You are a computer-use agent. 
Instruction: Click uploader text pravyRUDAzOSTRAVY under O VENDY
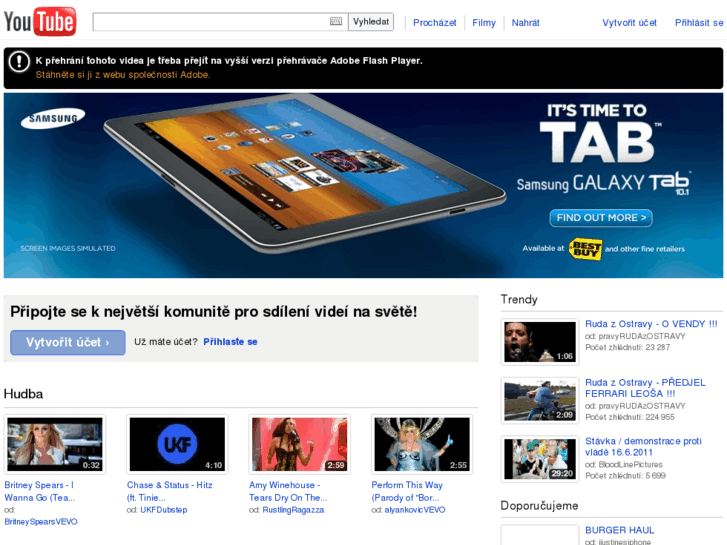click(642, 336)
